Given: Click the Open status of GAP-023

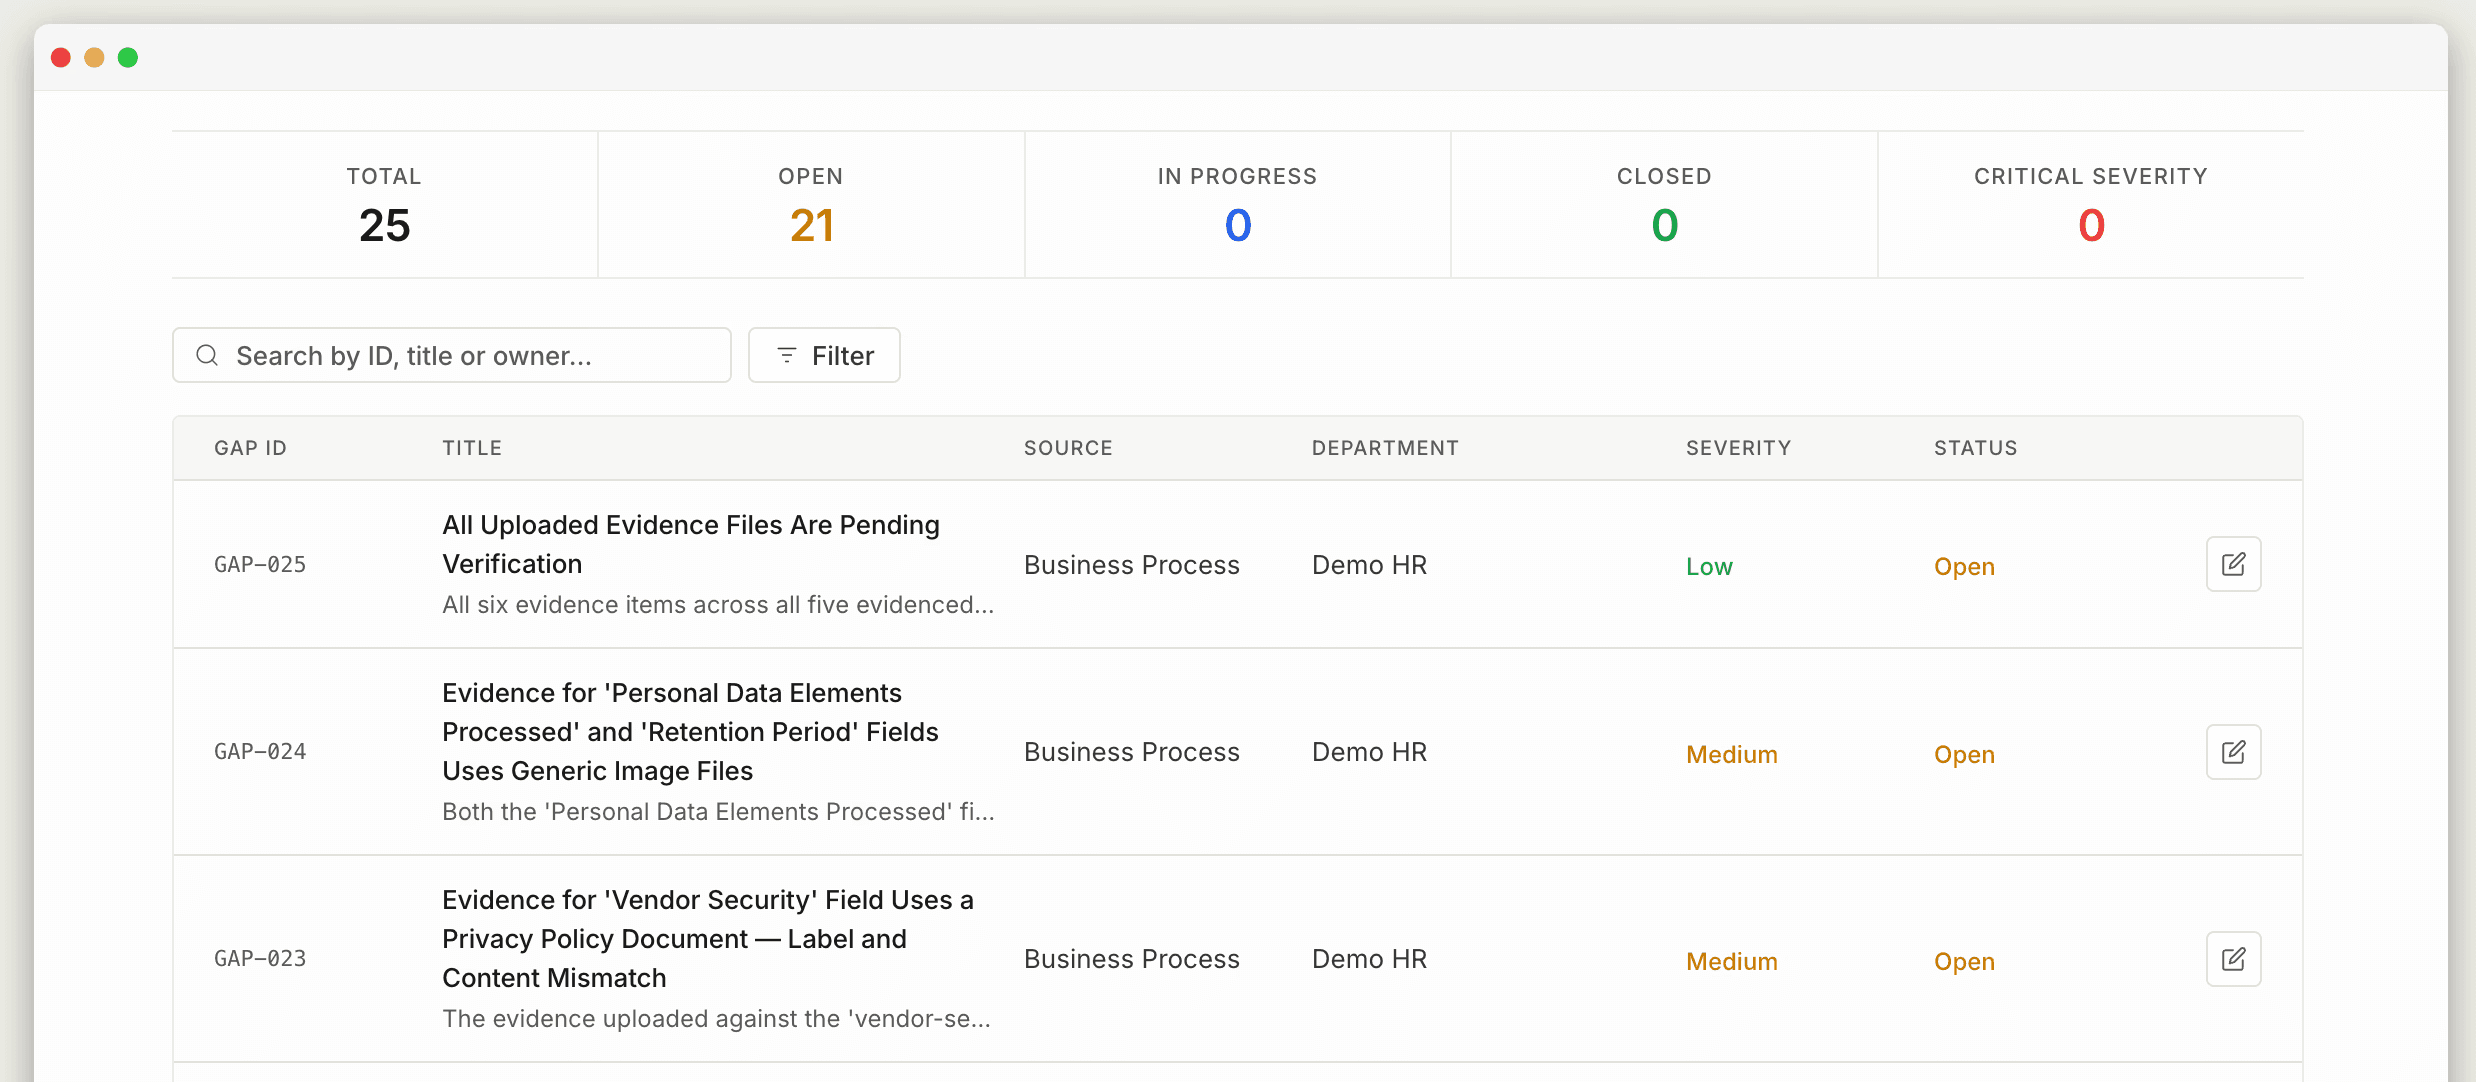Looking at the screenshot, I should 1964,962.
